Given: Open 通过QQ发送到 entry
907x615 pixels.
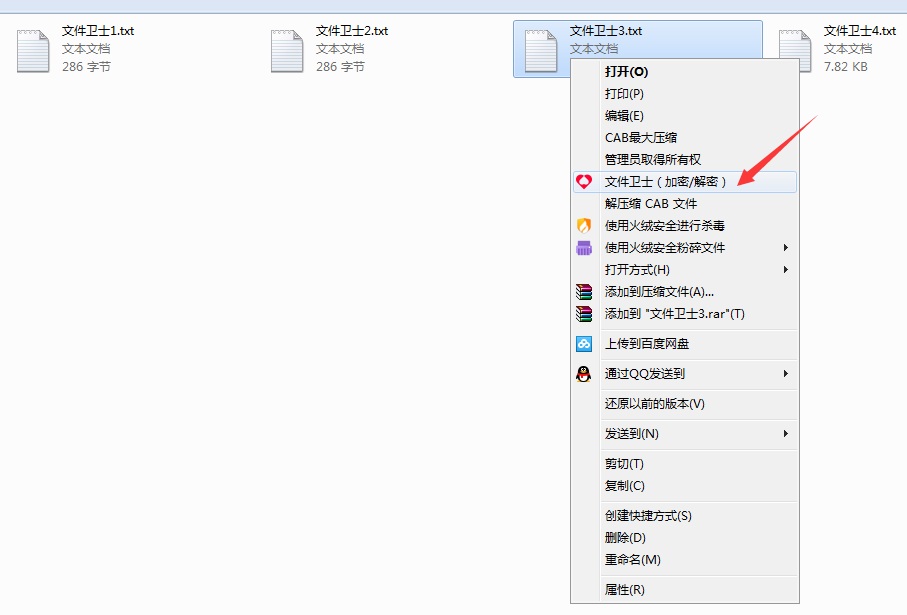Looking at the screenshot, I should [x=684, y=374].
